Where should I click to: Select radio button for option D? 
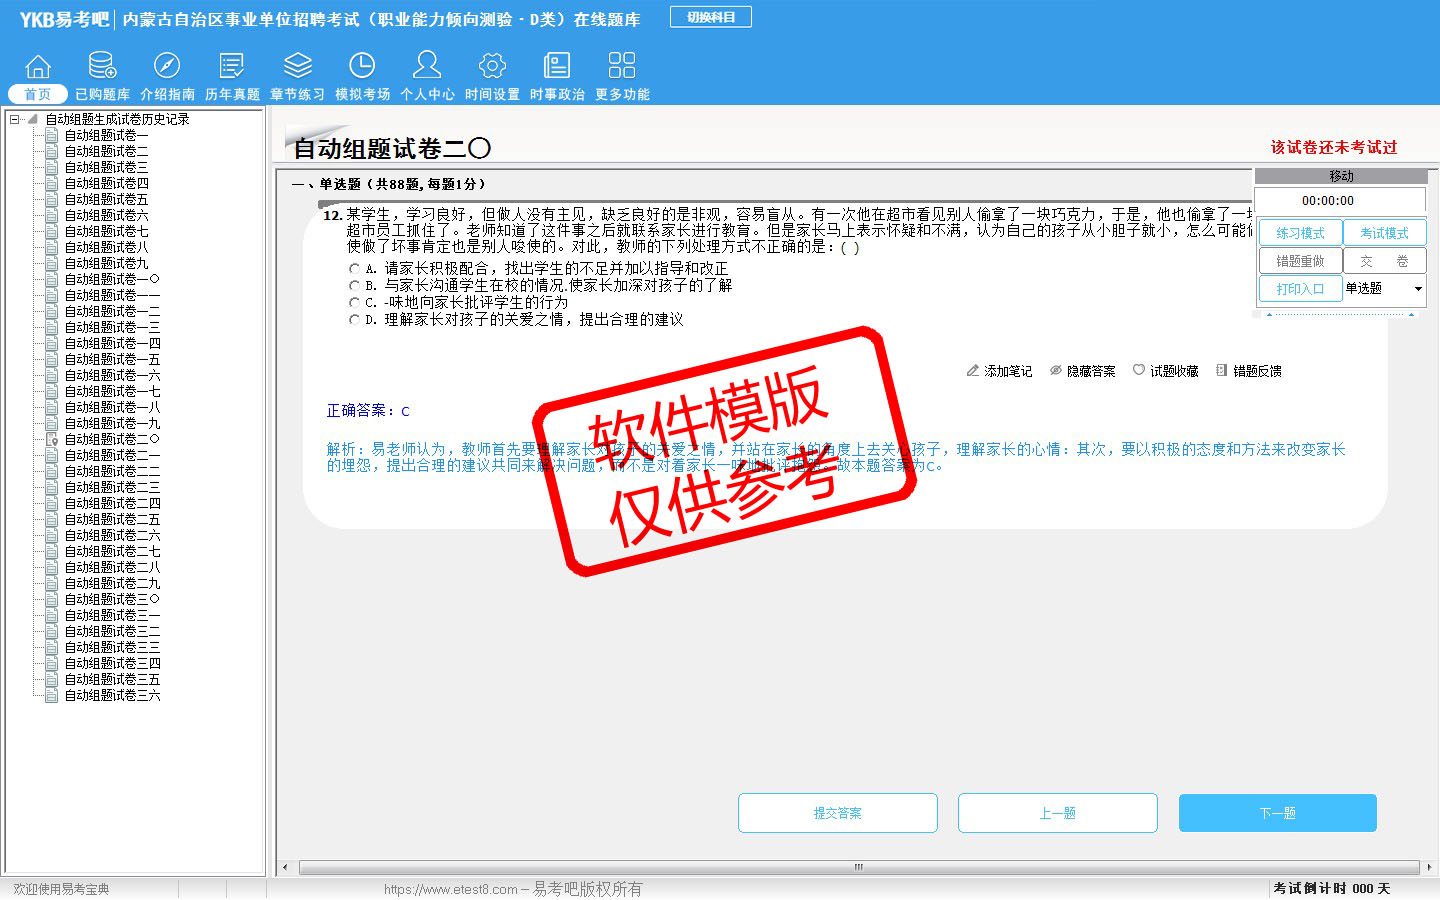pos(354,320)
